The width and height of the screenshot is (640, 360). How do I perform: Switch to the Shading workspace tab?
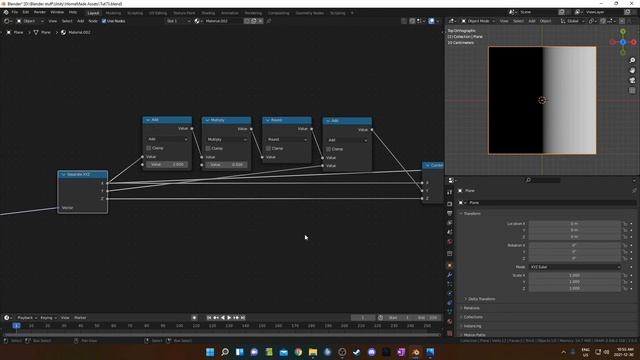pyautogui.click(x=208, y=13)
